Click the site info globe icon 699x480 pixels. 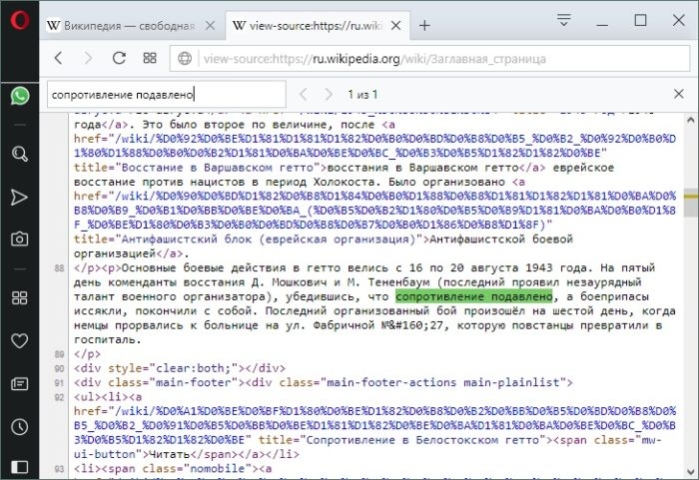(185, 58)
